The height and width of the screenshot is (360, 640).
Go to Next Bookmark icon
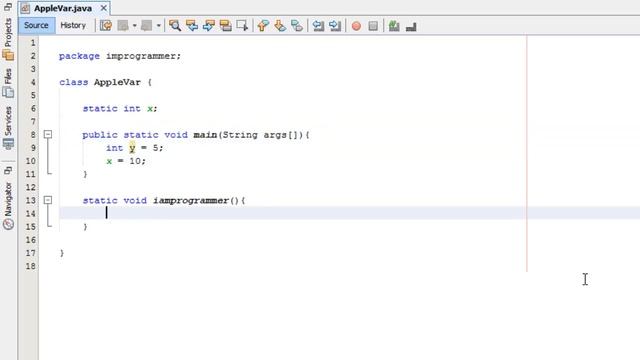280,26
